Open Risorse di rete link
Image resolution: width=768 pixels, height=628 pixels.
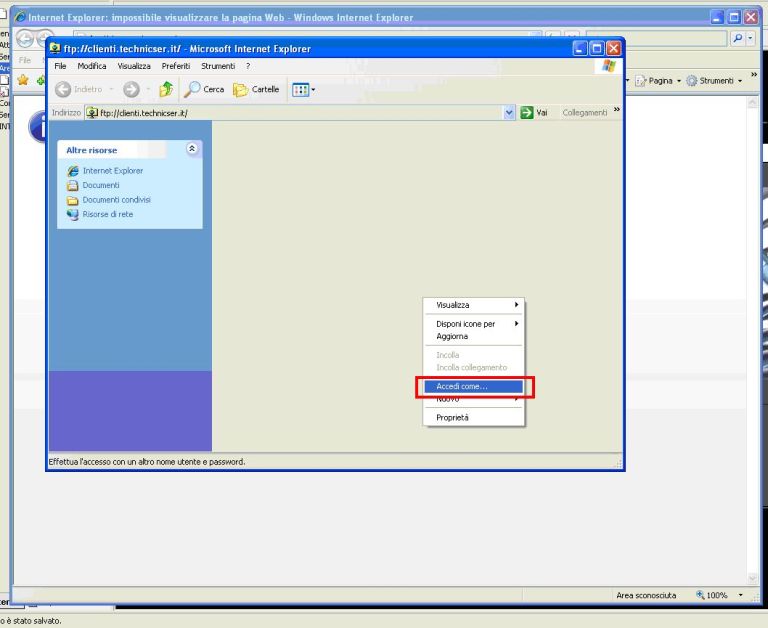coord(108,214)
